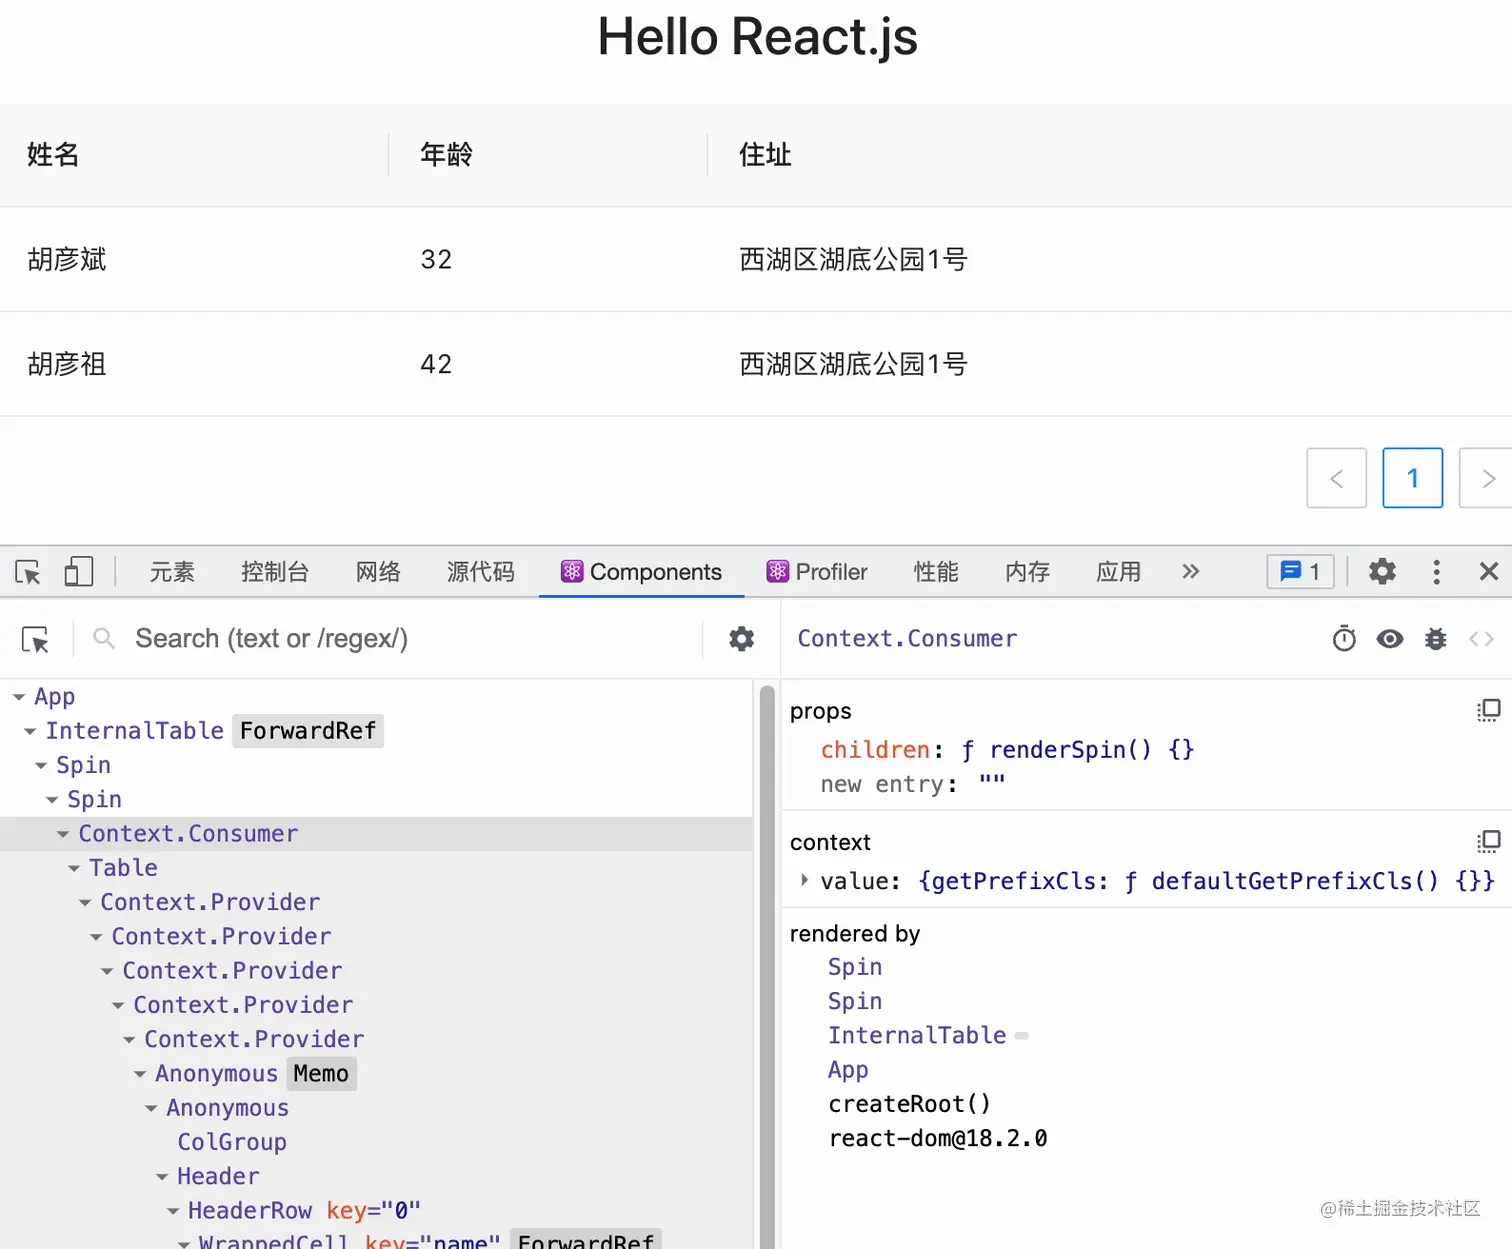Open the 性能 tab

tap(936, 572)
